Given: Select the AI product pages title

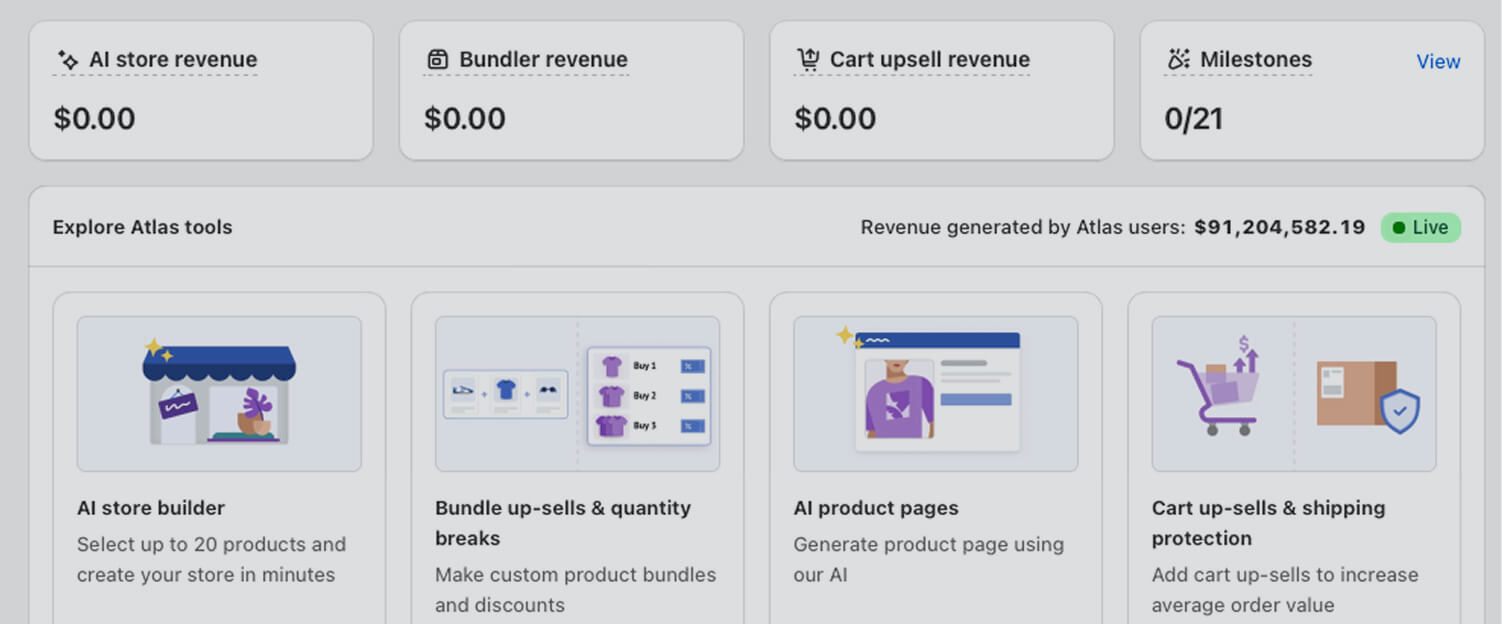Looking at the screenshot, I should pos(876,508).
